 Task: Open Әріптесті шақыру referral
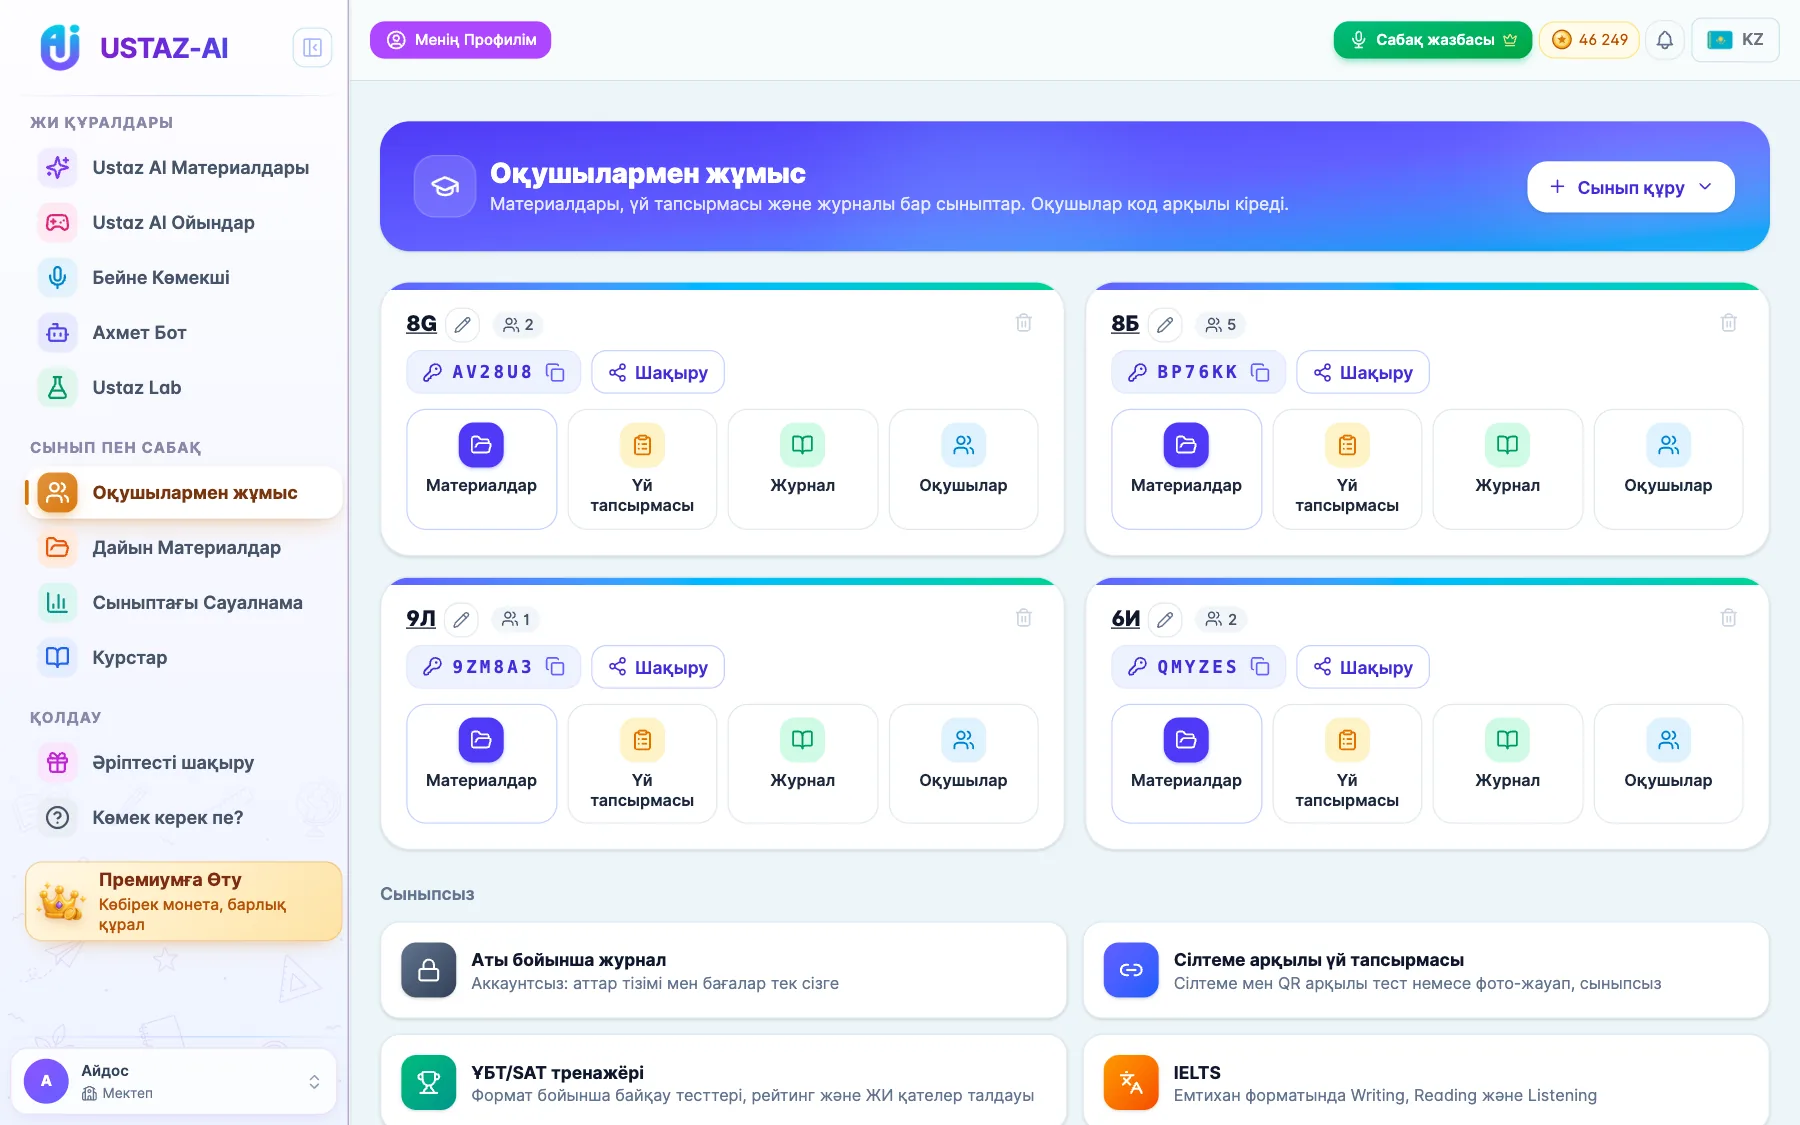186,763
